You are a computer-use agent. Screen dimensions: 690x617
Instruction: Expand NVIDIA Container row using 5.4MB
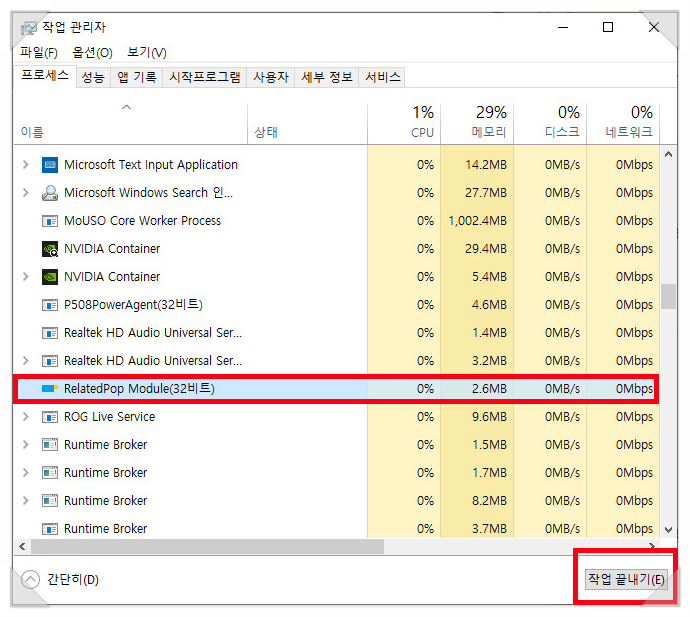[x=26, y=277]
